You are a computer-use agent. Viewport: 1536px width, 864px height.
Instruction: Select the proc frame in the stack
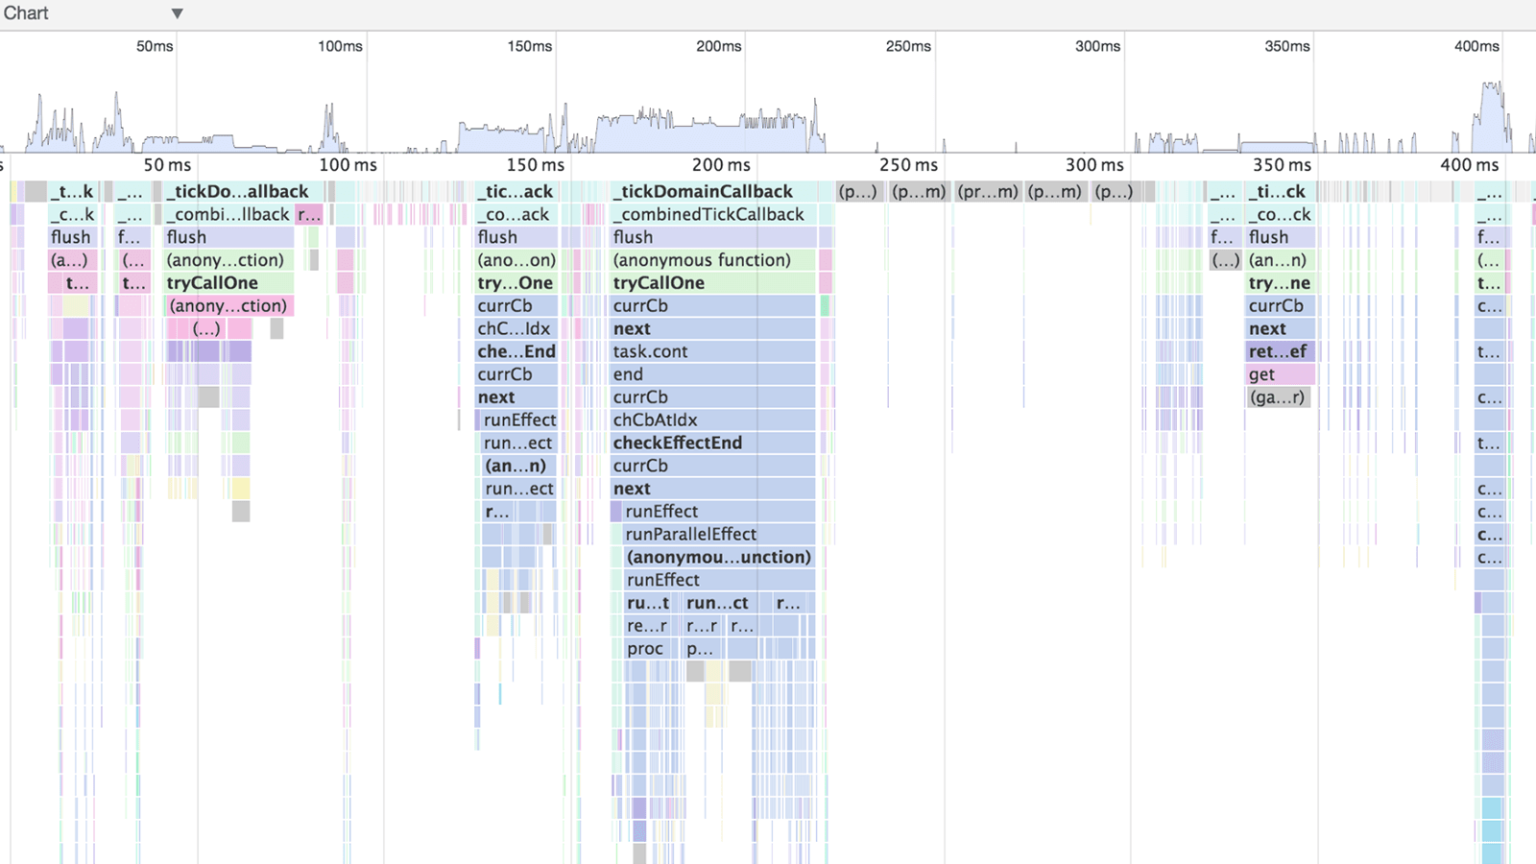(646, 648)
